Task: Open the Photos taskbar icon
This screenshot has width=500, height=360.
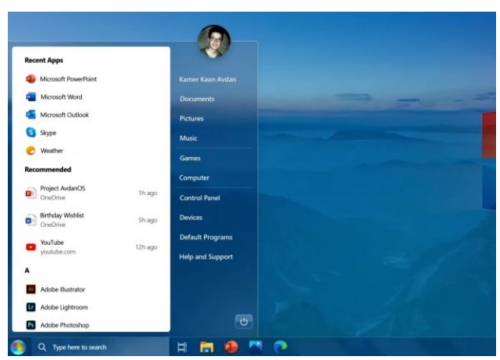Action: pyautogui.click(x=256, y=346)
